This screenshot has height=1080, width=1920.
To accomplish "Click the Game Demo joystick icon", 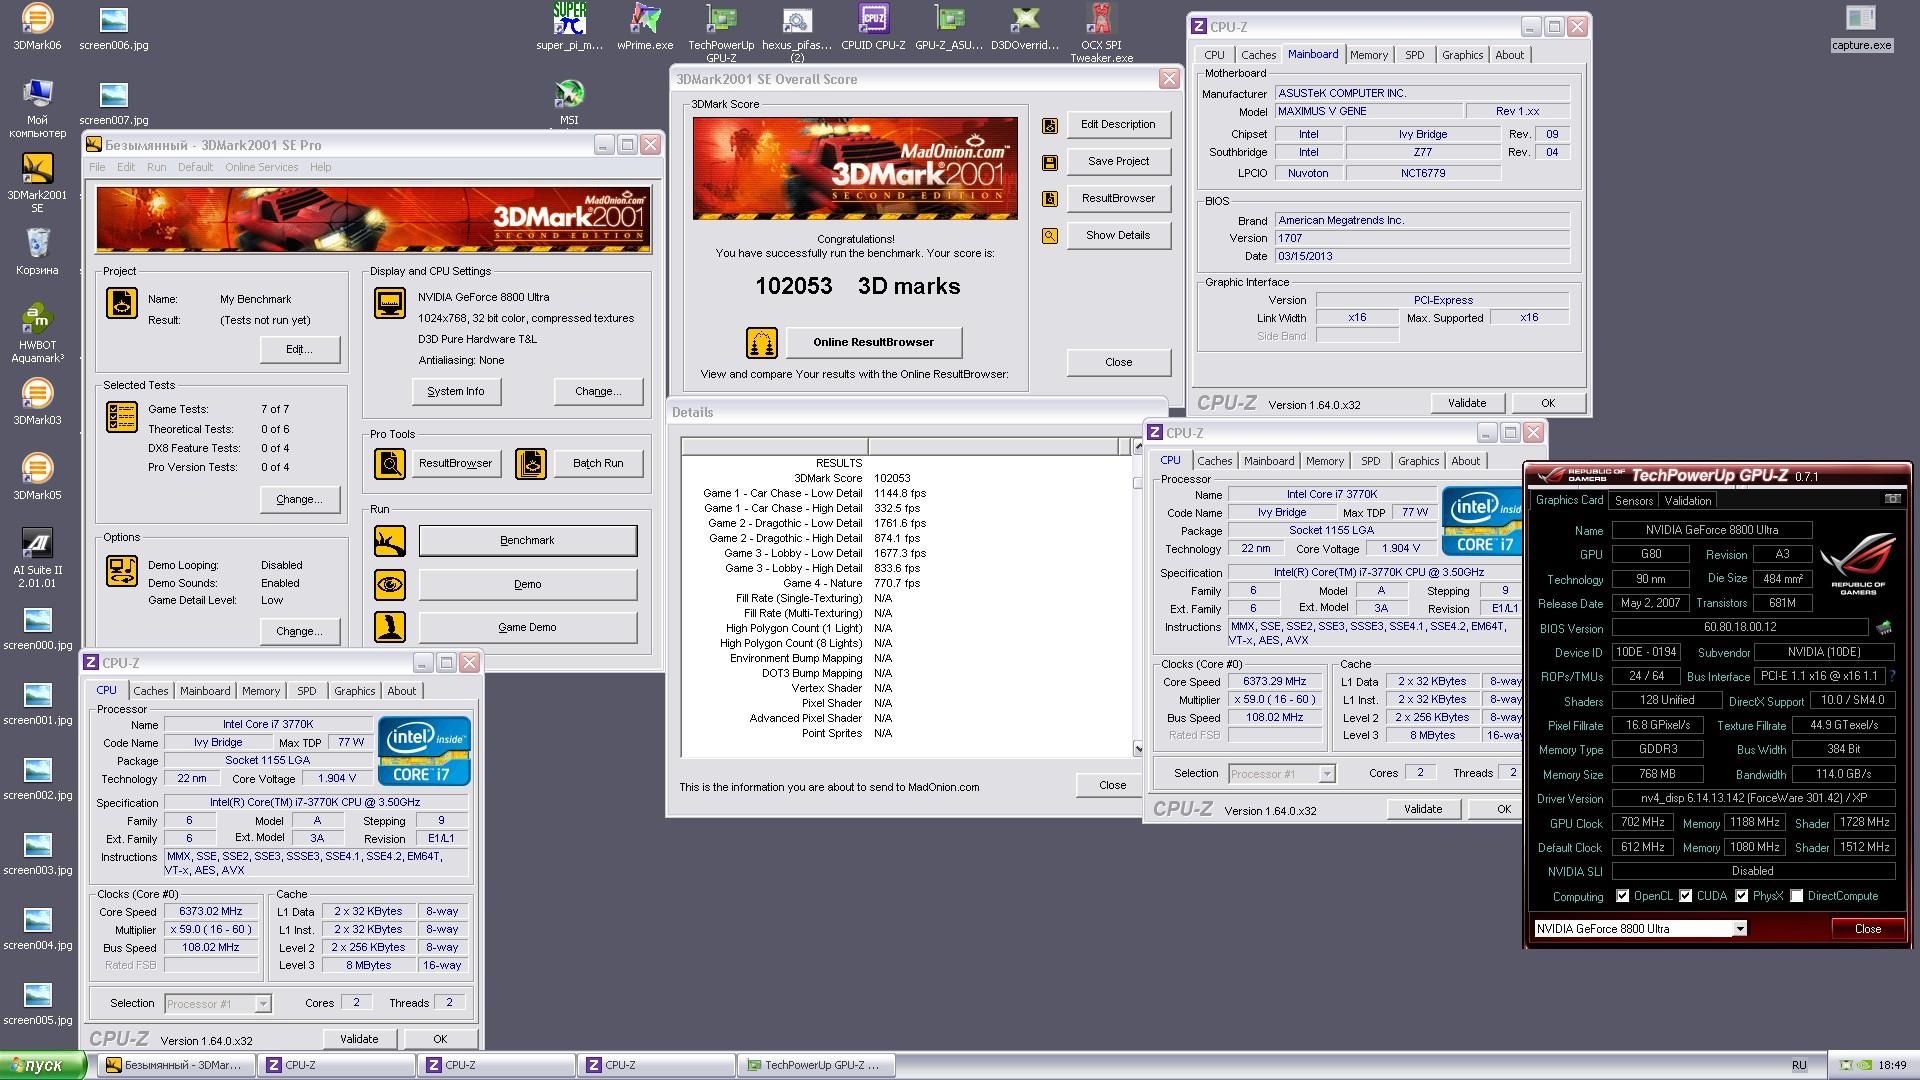I will tap(390, 627).
